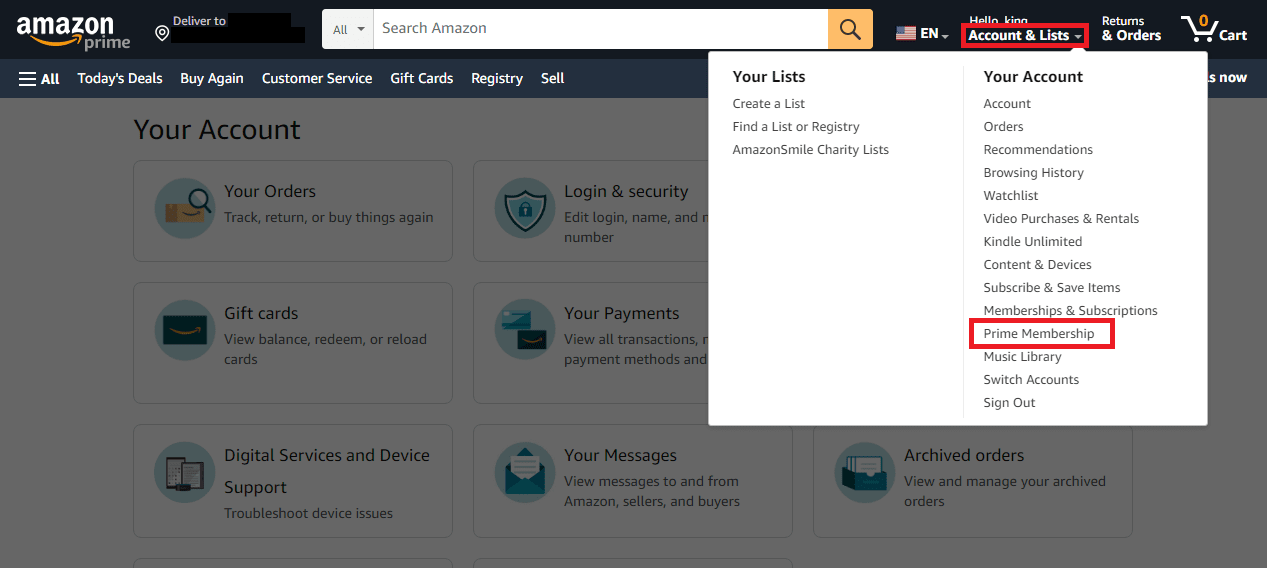Select Prime Membership
This screenshot has height=568, width=1267.
[1039, 334]
